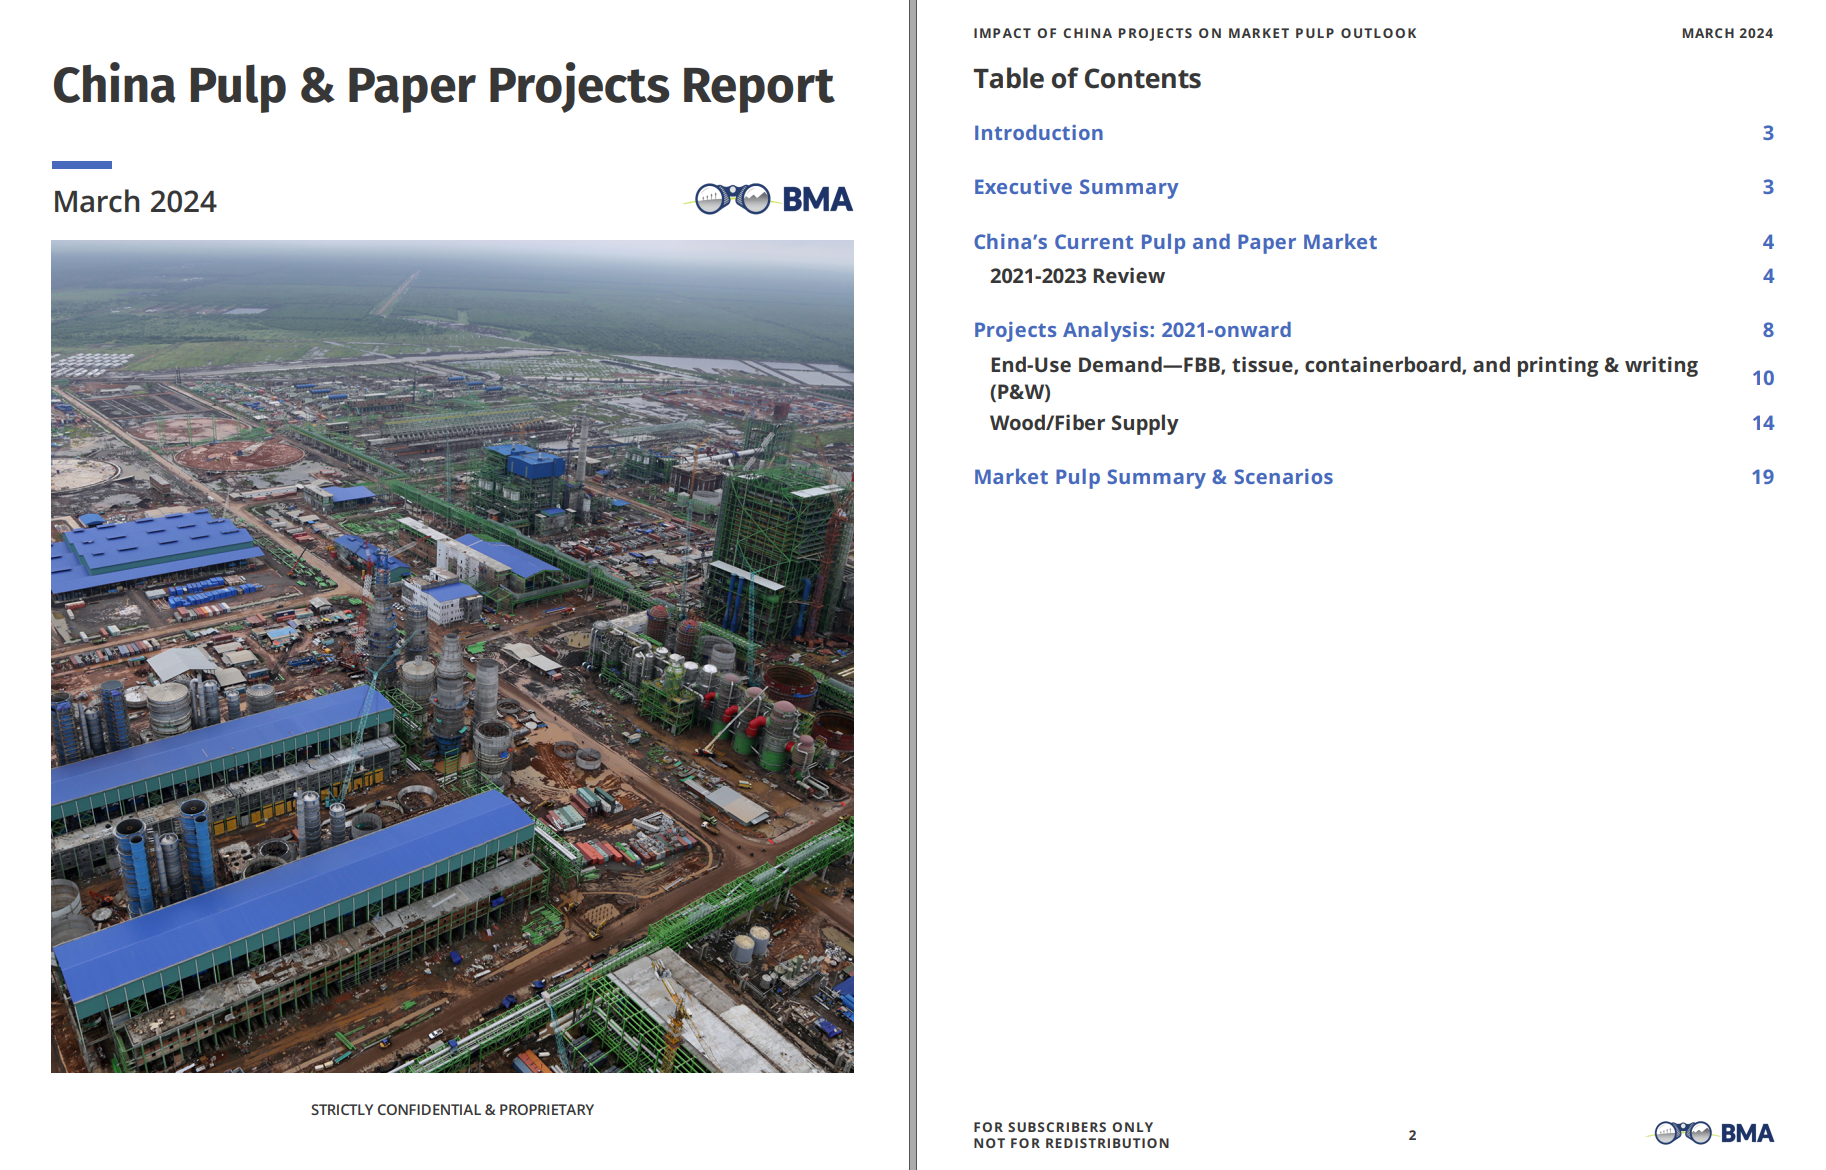The image size is (1826, 1170).
Task: Click page number 14 beside Wood/Fiber Supply
Action: (1762, 423)
